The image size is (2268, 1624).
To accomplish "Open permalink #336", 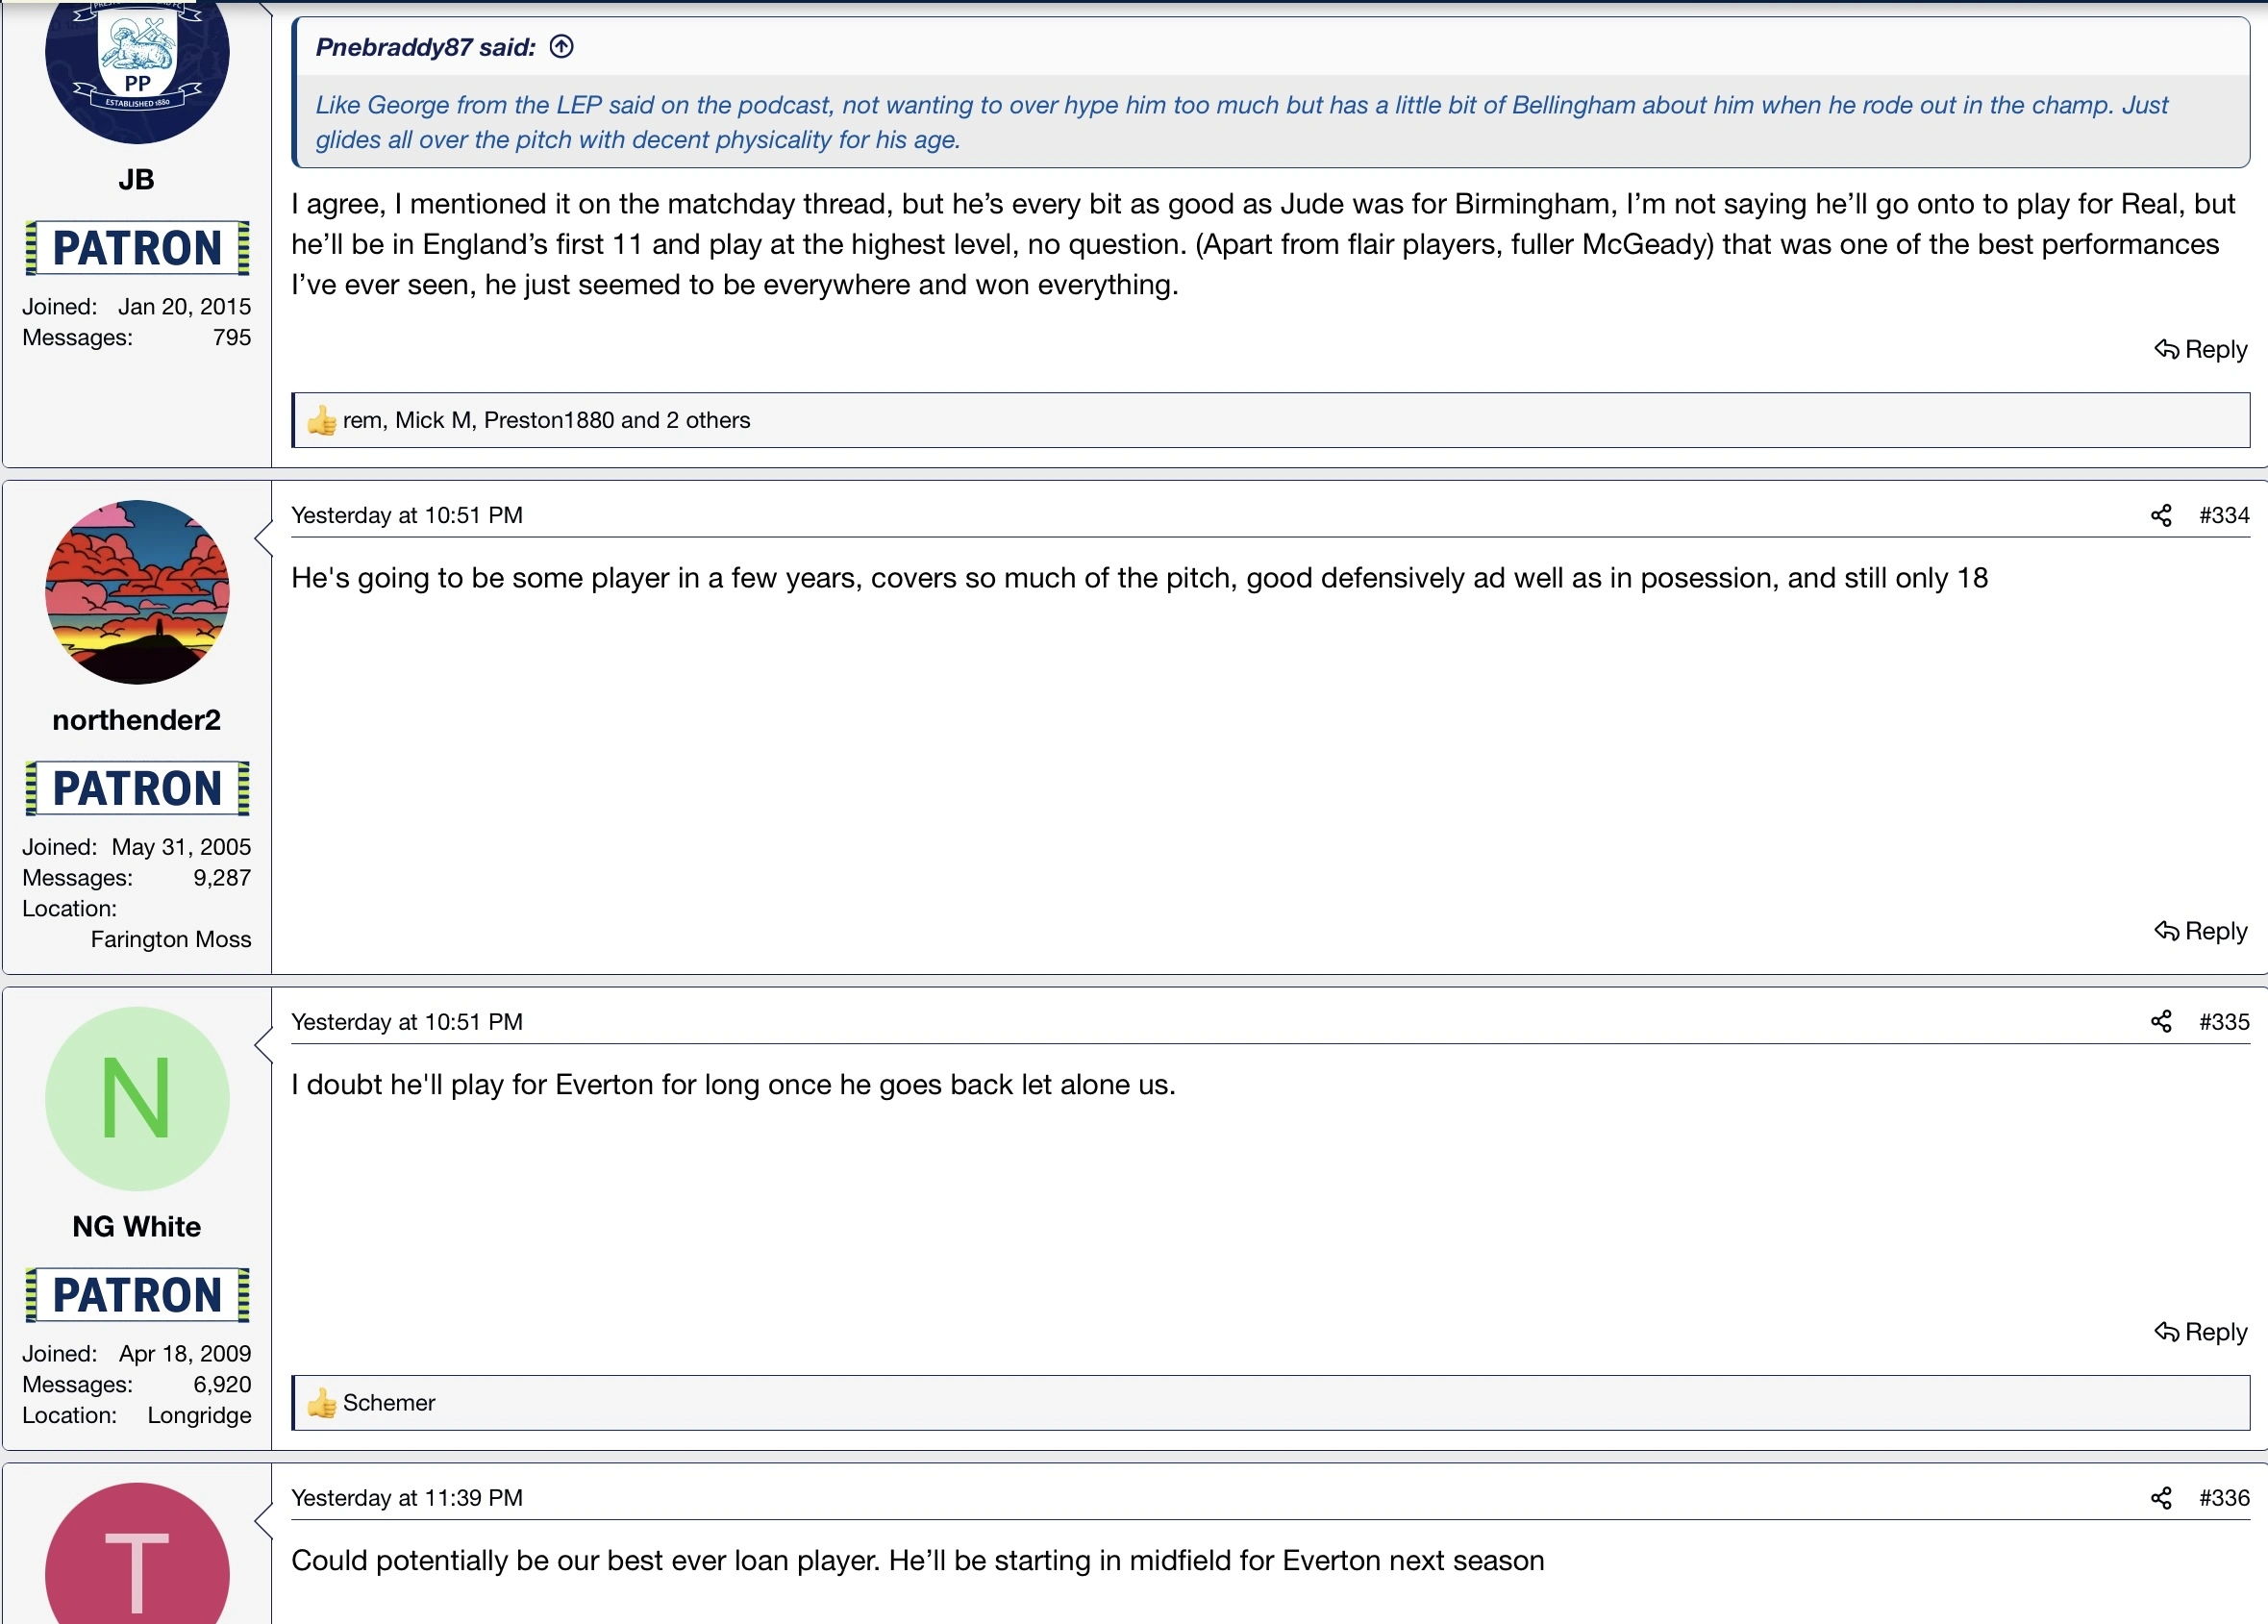I will [x=2223, y=1497].
